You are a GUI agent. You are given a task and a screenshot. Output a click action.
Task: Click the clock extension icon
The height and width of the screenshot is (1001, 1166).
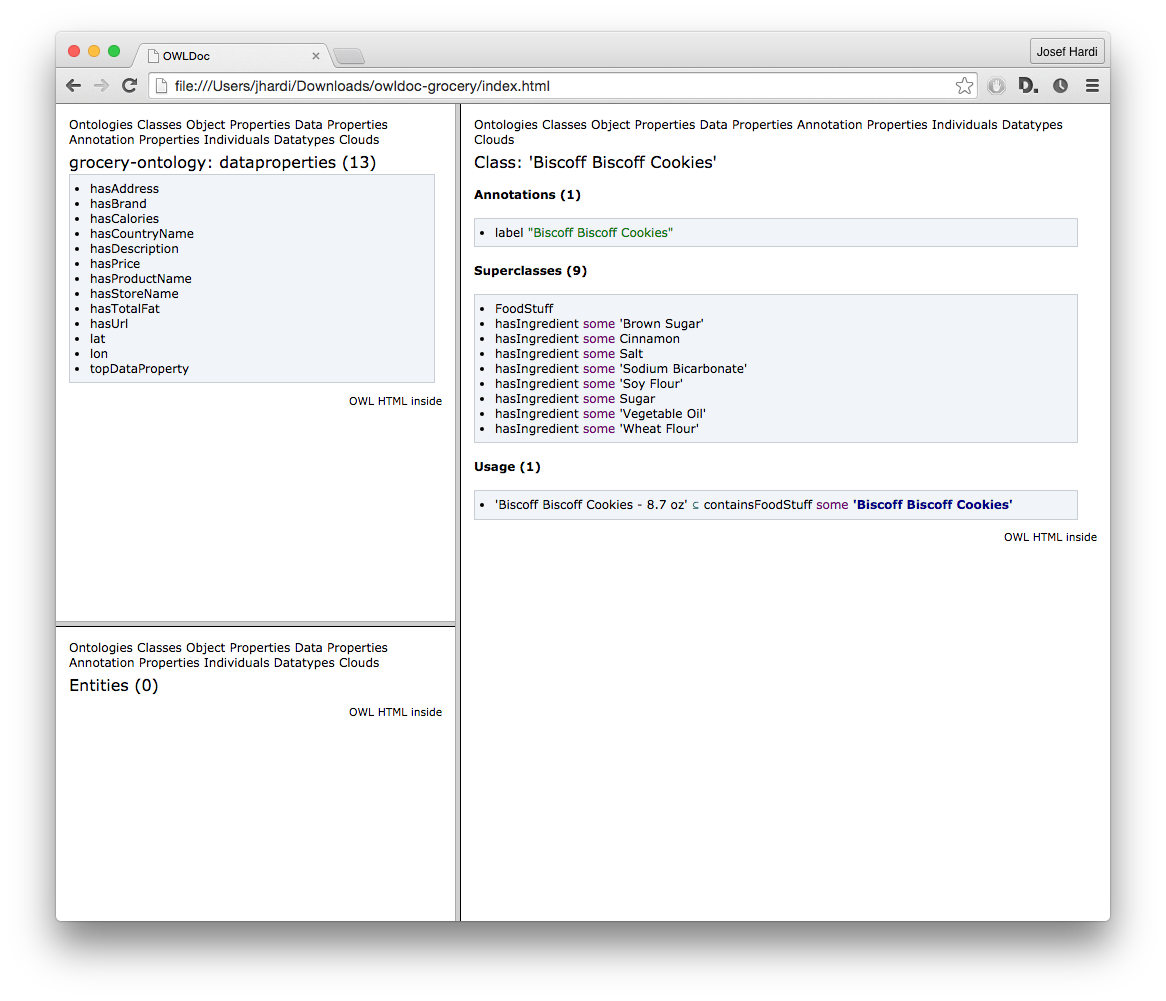coord(1060,86)
